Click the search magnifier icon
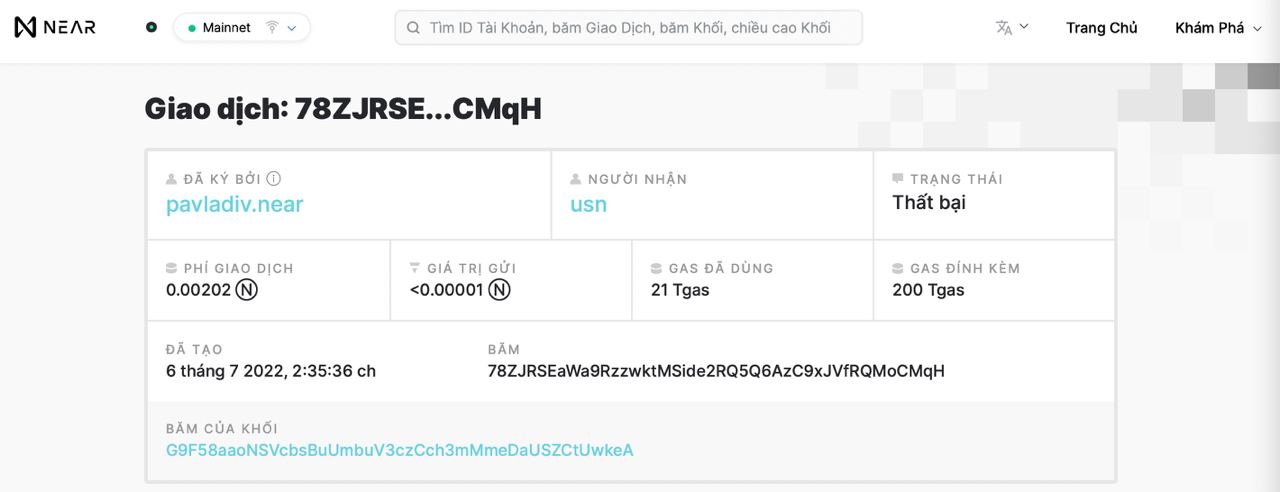1280x492 pixels. (413, 28)
